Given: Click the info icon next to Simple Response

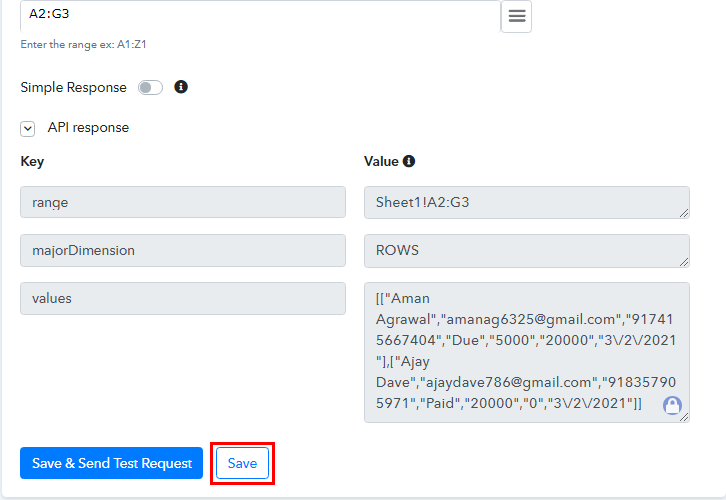Looking at the screenshot, I should (181, 87).
